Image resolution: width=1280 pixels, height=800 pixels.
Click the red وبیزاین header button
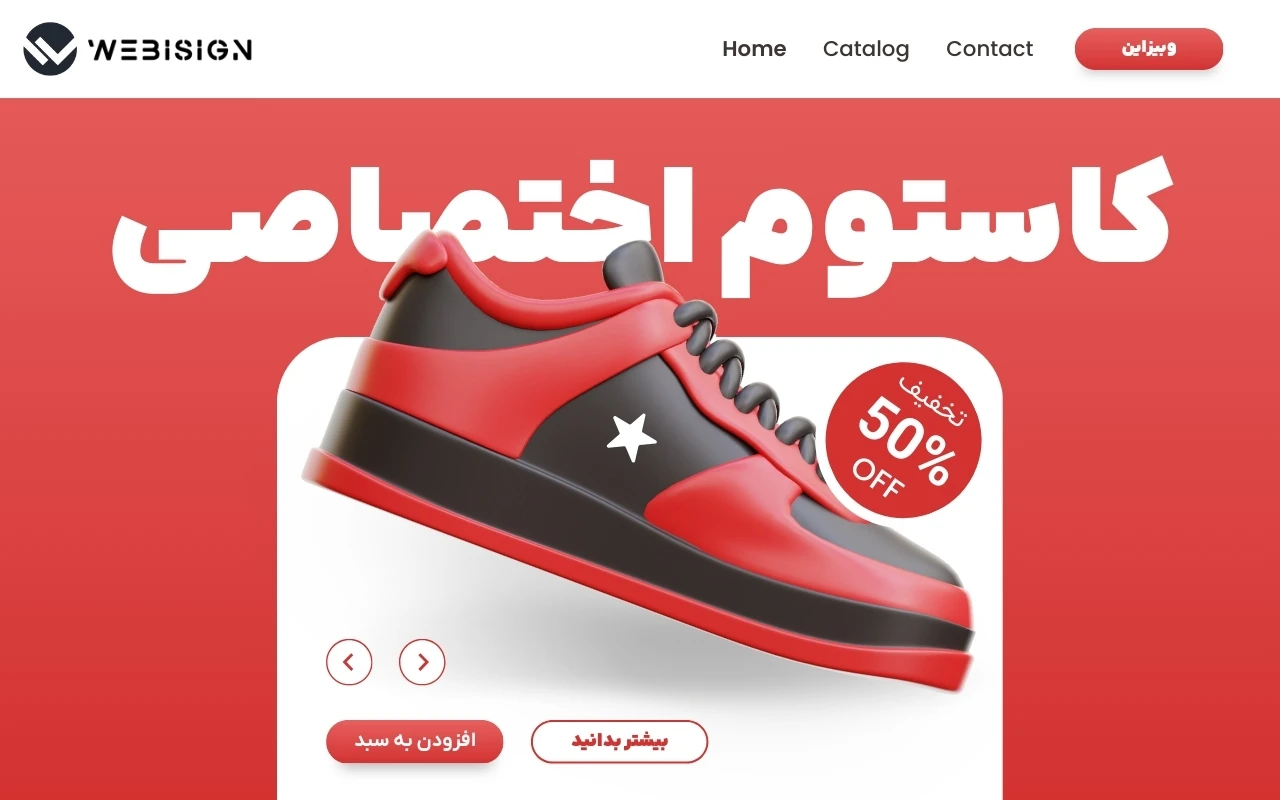coord(1149,48)
